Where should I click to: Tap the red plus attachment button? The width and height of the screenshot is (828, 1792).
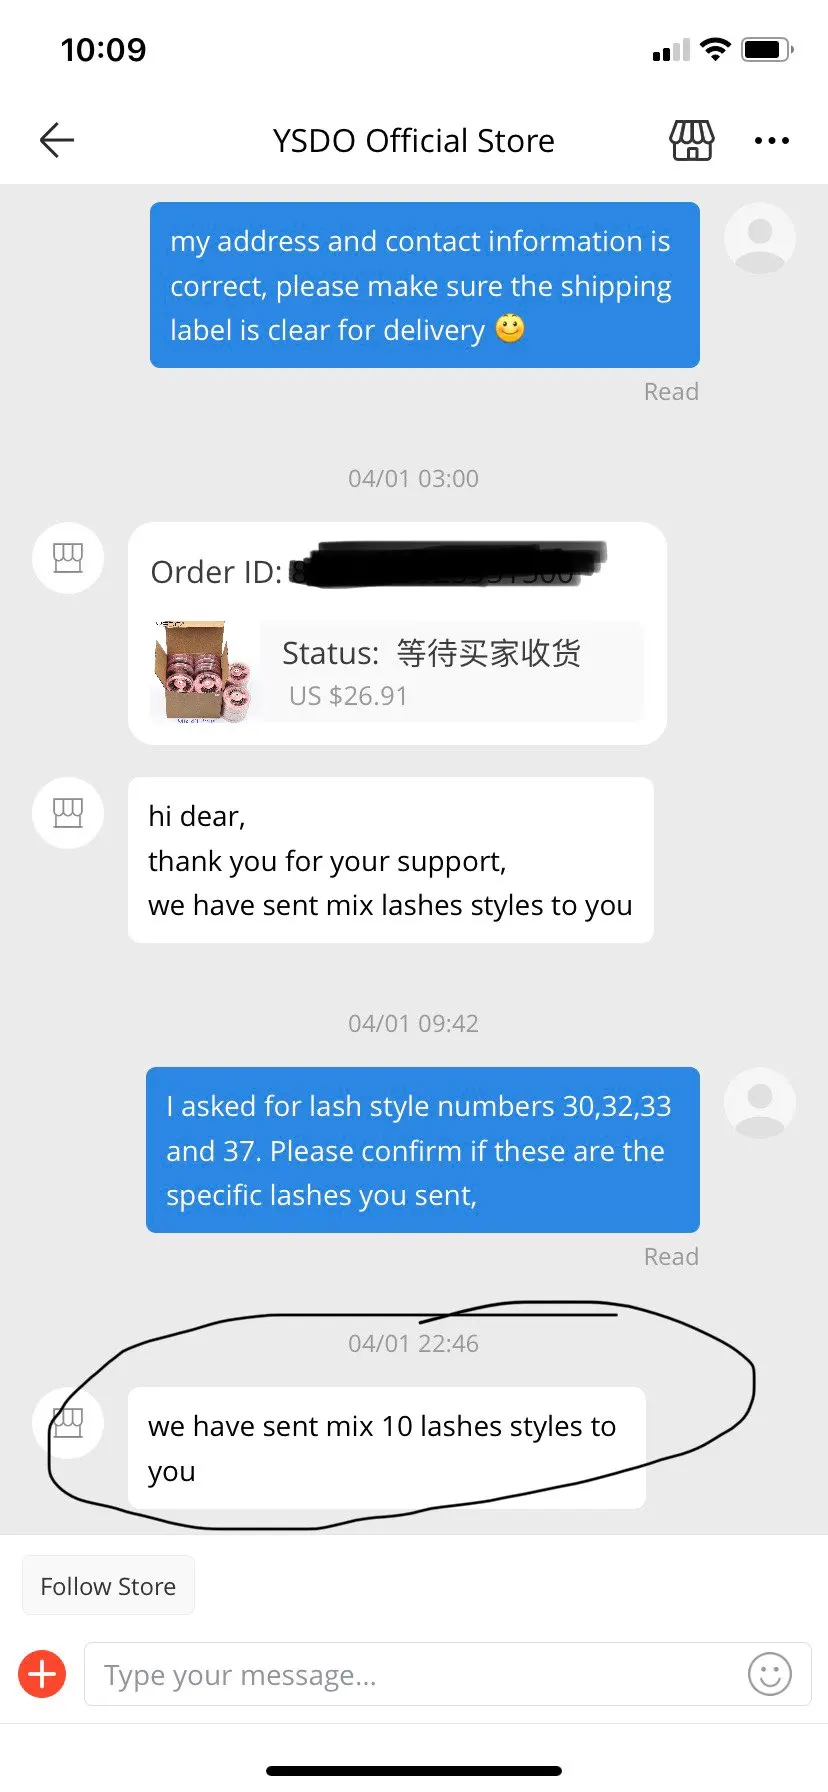(43, 1673)
